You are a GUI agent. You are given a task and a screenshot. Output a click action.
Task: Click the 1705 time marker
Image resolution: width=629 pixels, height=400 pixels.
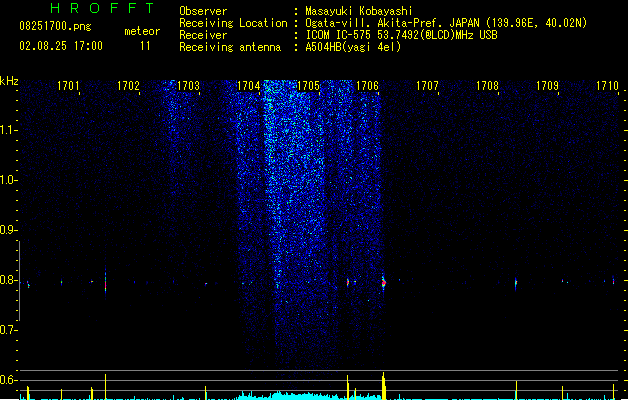coord(308,86)
